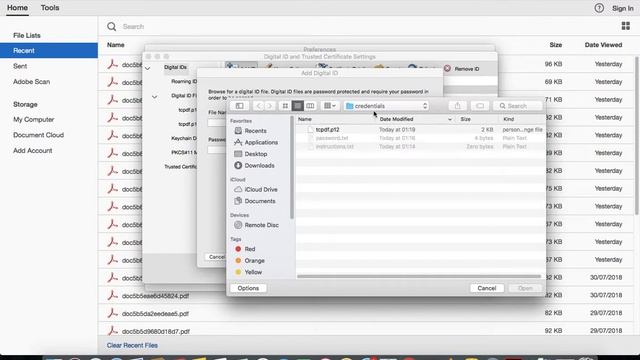
Task: Open the Tools tab
Action: click(50, 8)
